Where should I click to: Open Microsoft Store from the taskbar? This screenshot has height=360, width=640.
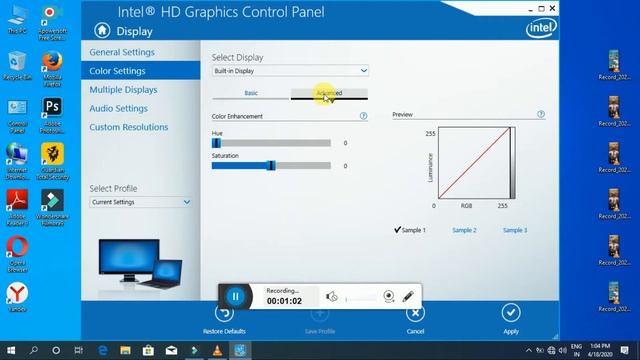point(148,350)
